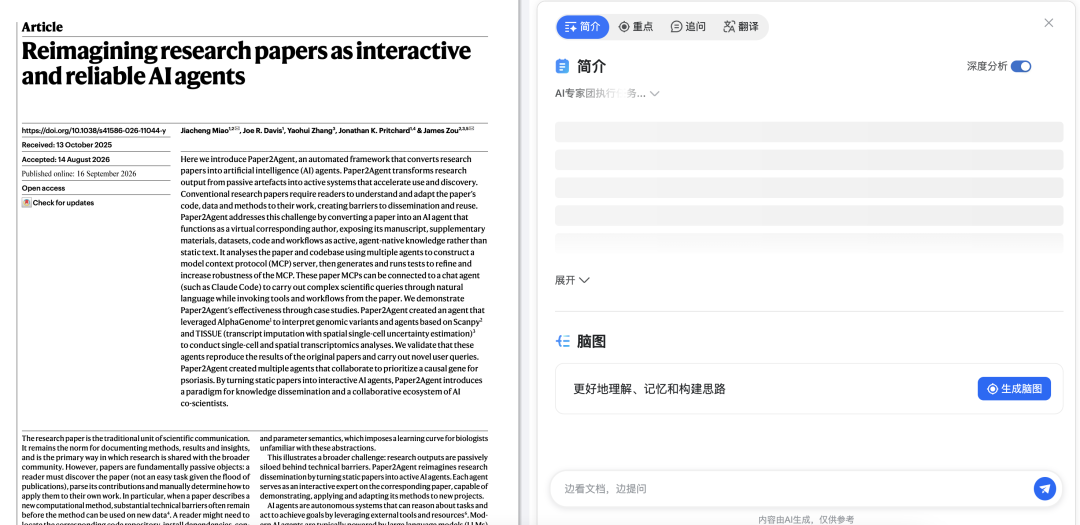The width and height of the screenshot is (1080, 525).
Task: Click author name Joe R. Davis
Action: pyautogui.click(x=261, y=130)
